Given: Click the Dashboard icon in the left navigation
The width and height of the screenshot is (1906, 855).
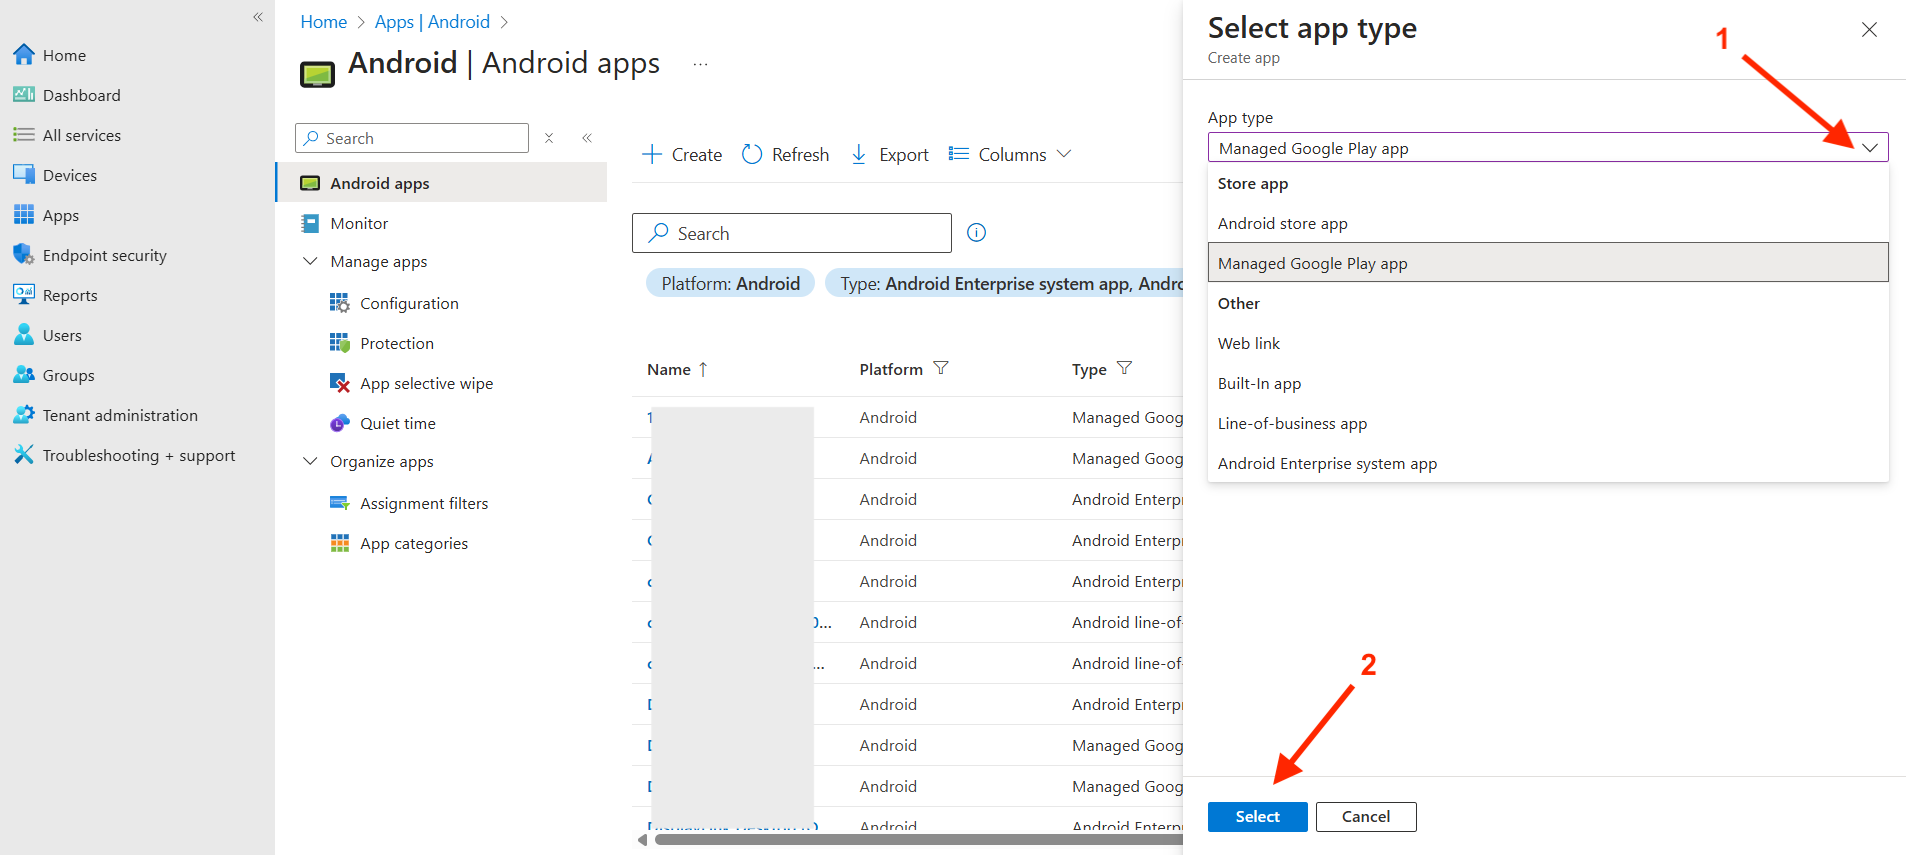Looking at the screenshot, I should (x=24, y=95).
